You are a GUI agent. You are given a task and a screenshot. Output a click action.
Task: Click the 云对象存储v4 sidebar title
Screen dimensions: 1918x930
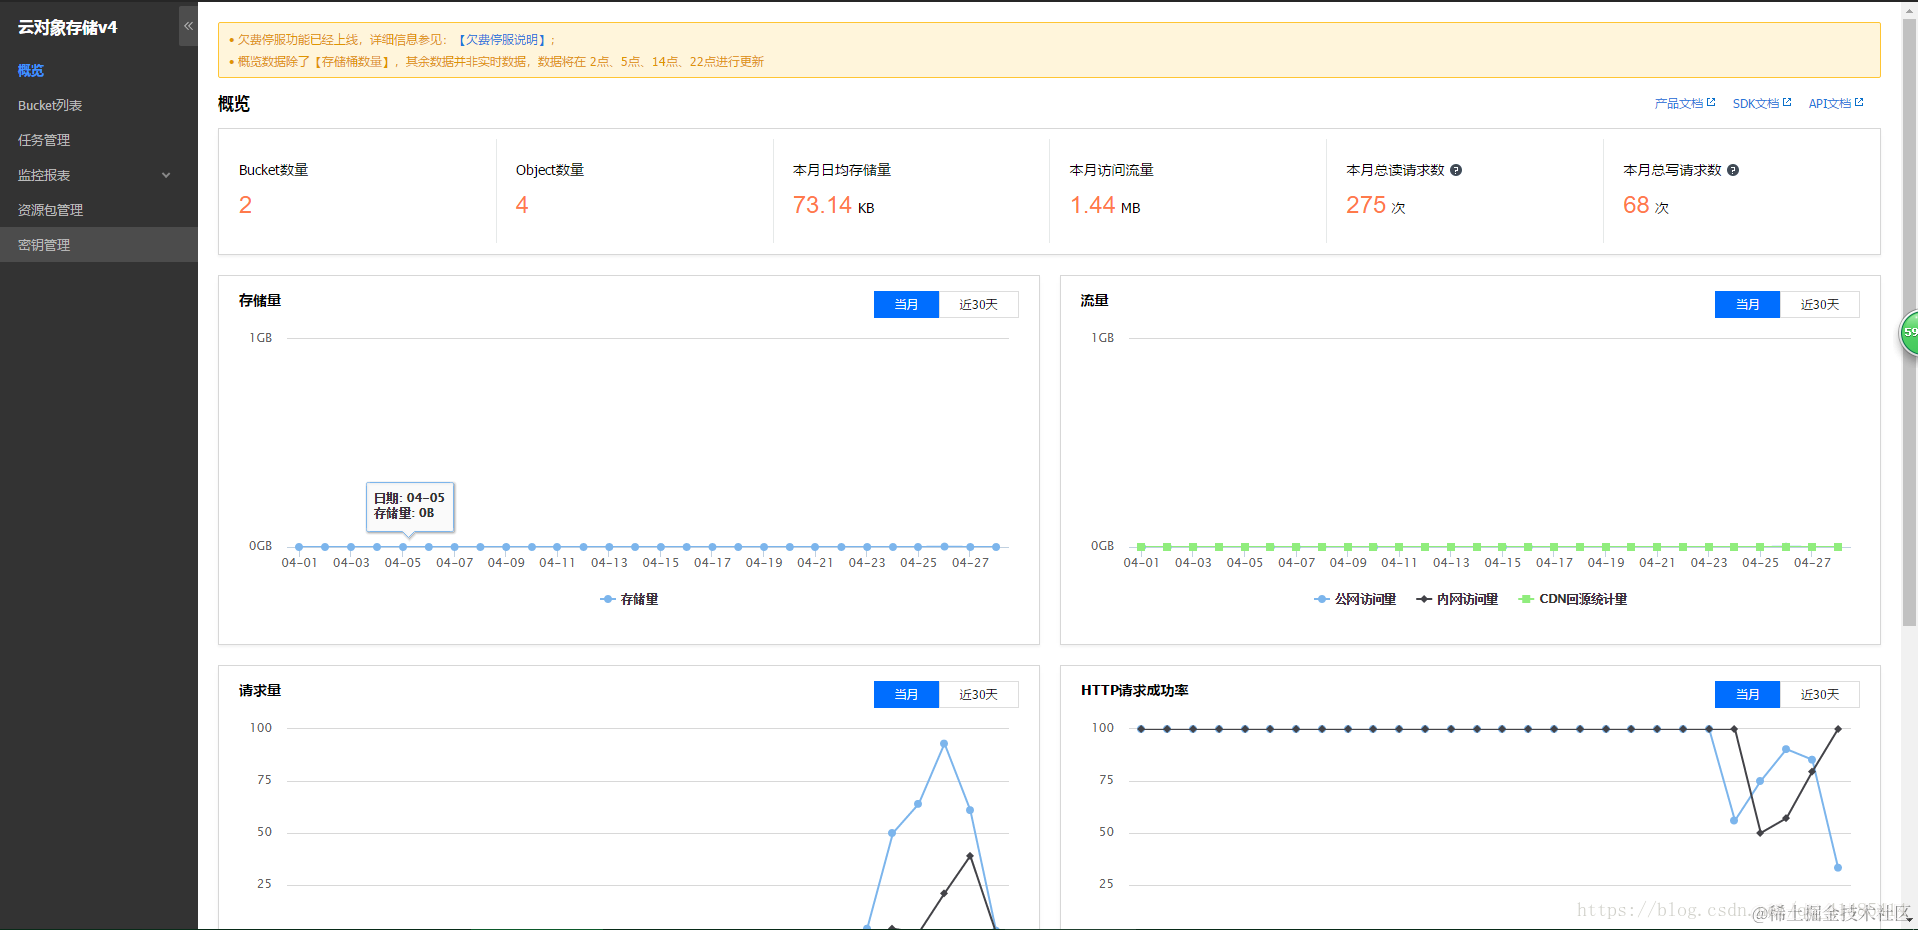click(x=67, y=27)
